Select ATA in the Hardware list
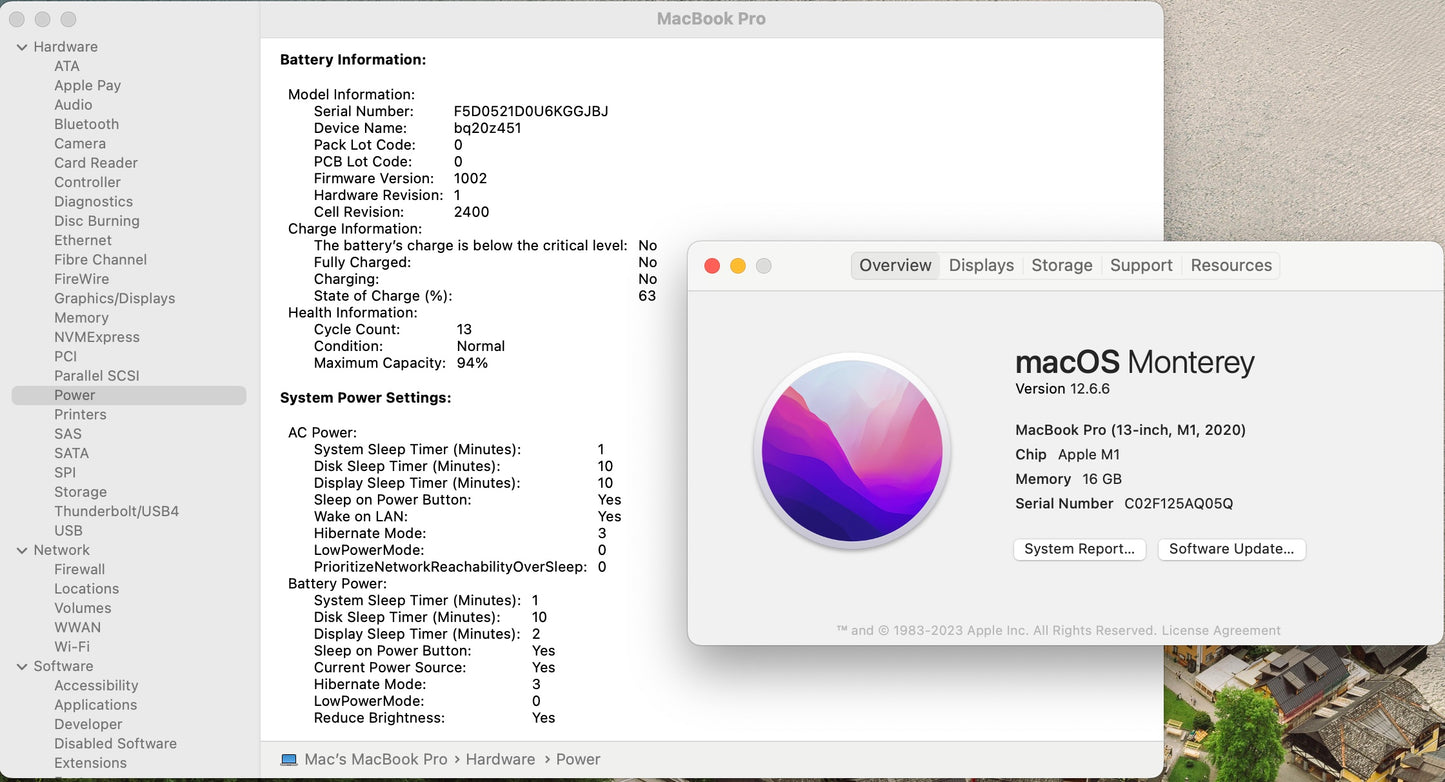The height and width of the screenshot is (782, 1445). point(67,66)
